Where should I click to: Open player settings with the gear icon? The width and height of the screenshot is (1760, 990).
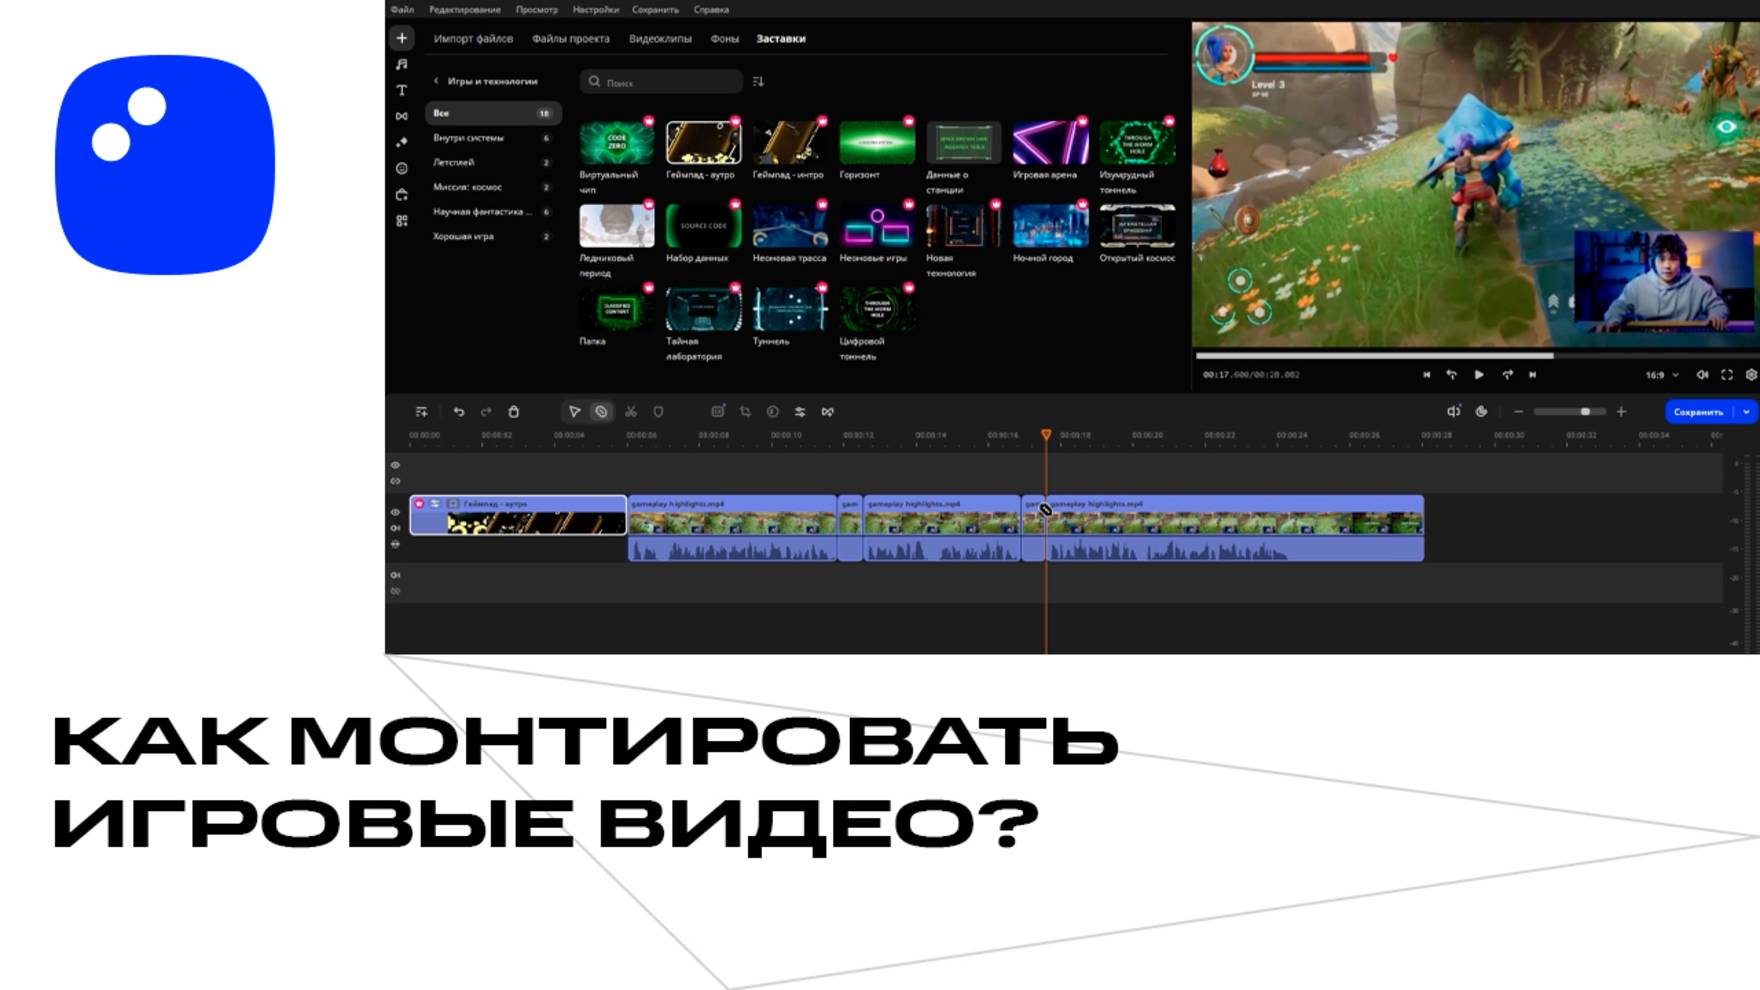[1750, 374]
